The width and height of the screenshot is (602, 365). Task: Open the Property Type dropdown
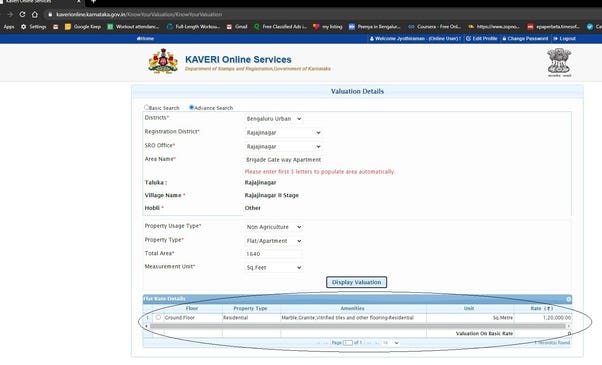click(x=274, y=241)
